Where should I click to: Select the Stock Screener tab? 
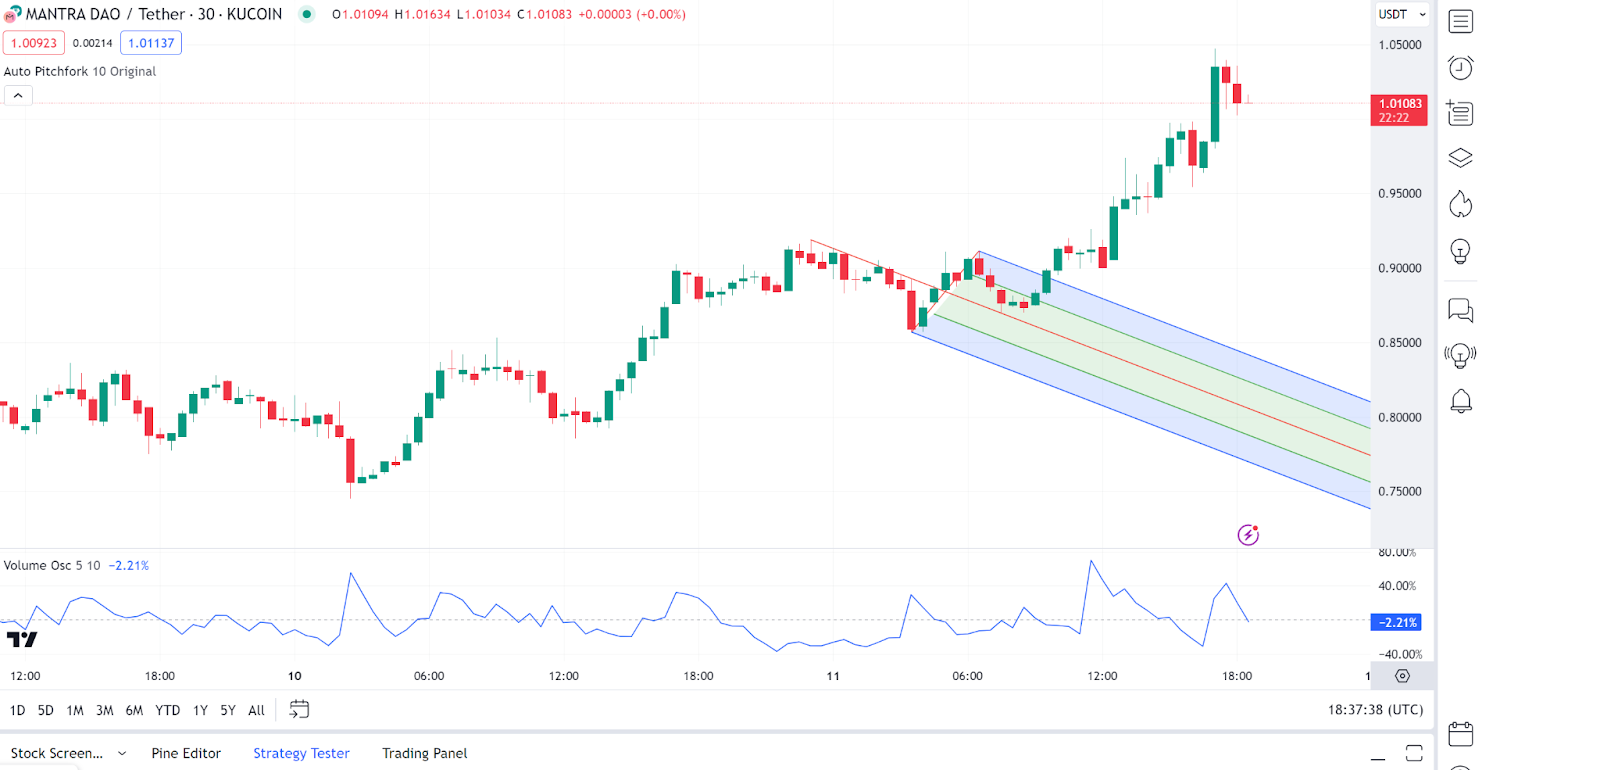tap(57, 753)
